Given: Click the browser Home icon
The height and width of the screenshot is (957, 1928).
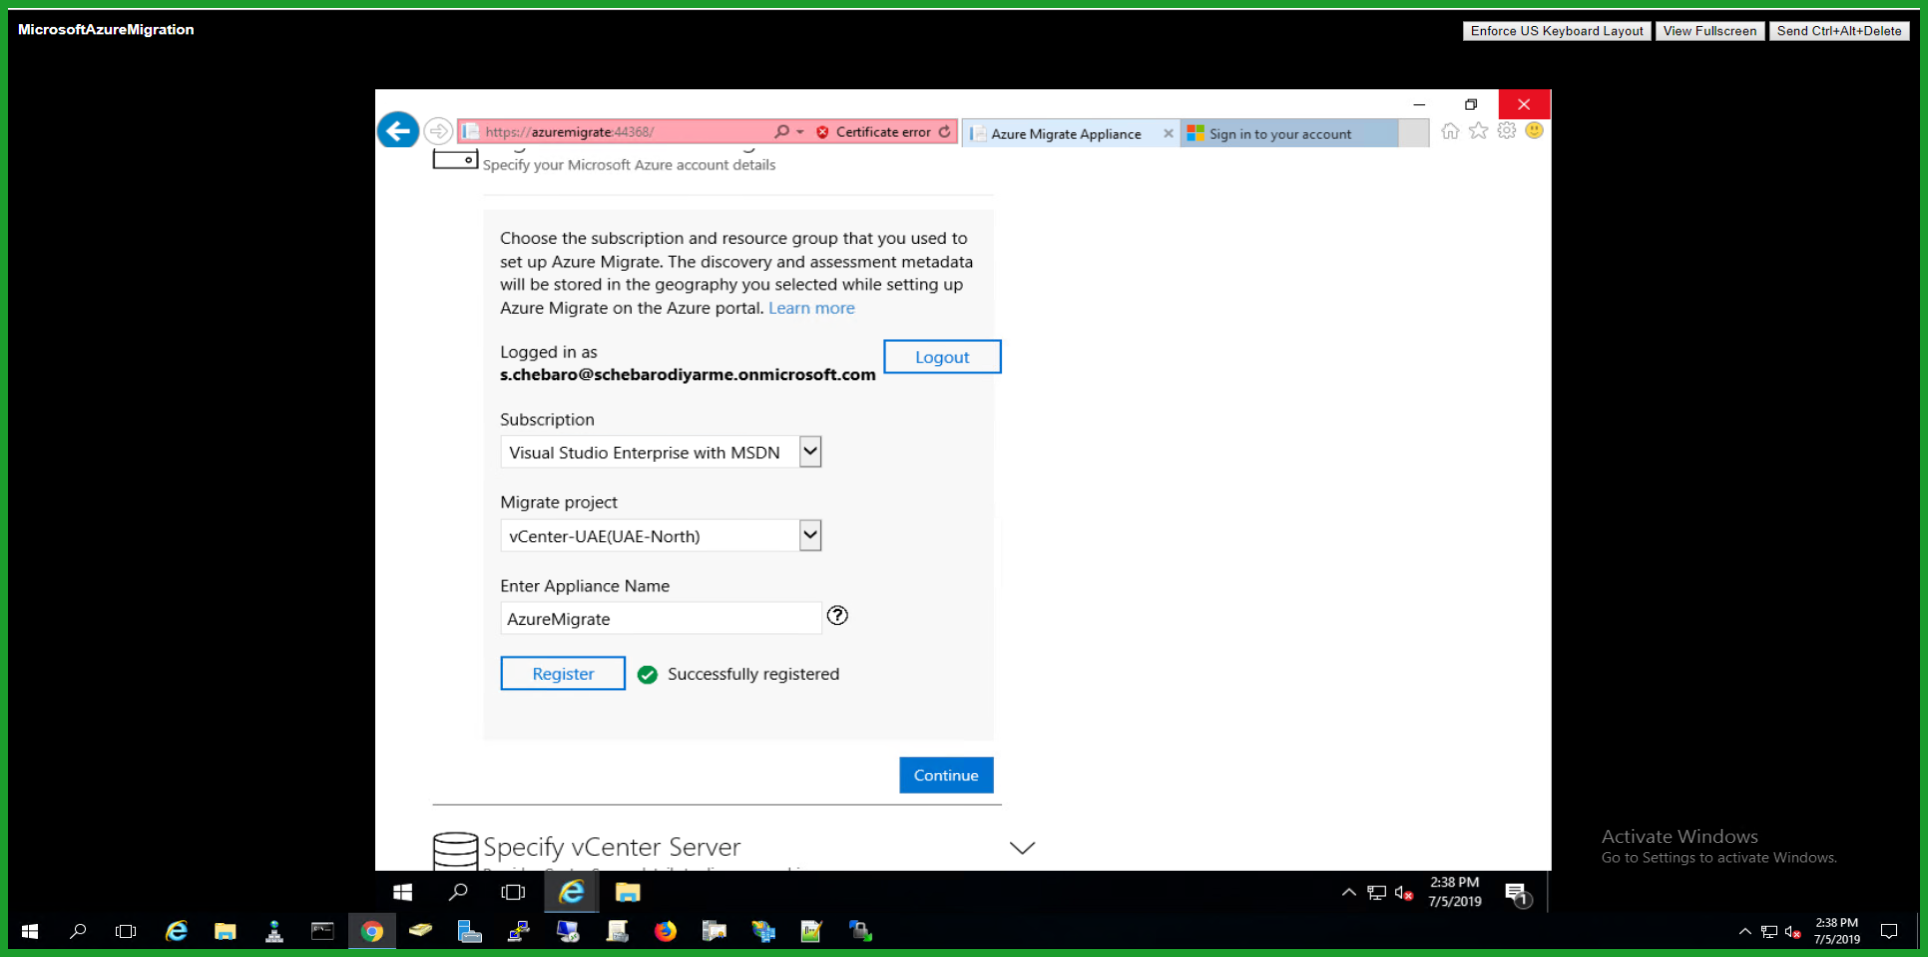Looking at the screenshot, I should 1450,131.
